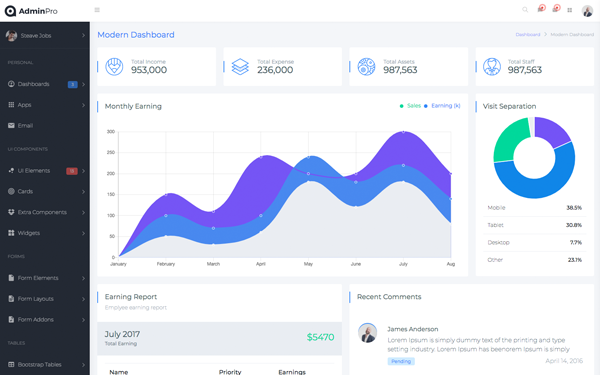600x375 pixels.
Task: Click the James Anderson commenter name
Action: click(x=412, y=329)
